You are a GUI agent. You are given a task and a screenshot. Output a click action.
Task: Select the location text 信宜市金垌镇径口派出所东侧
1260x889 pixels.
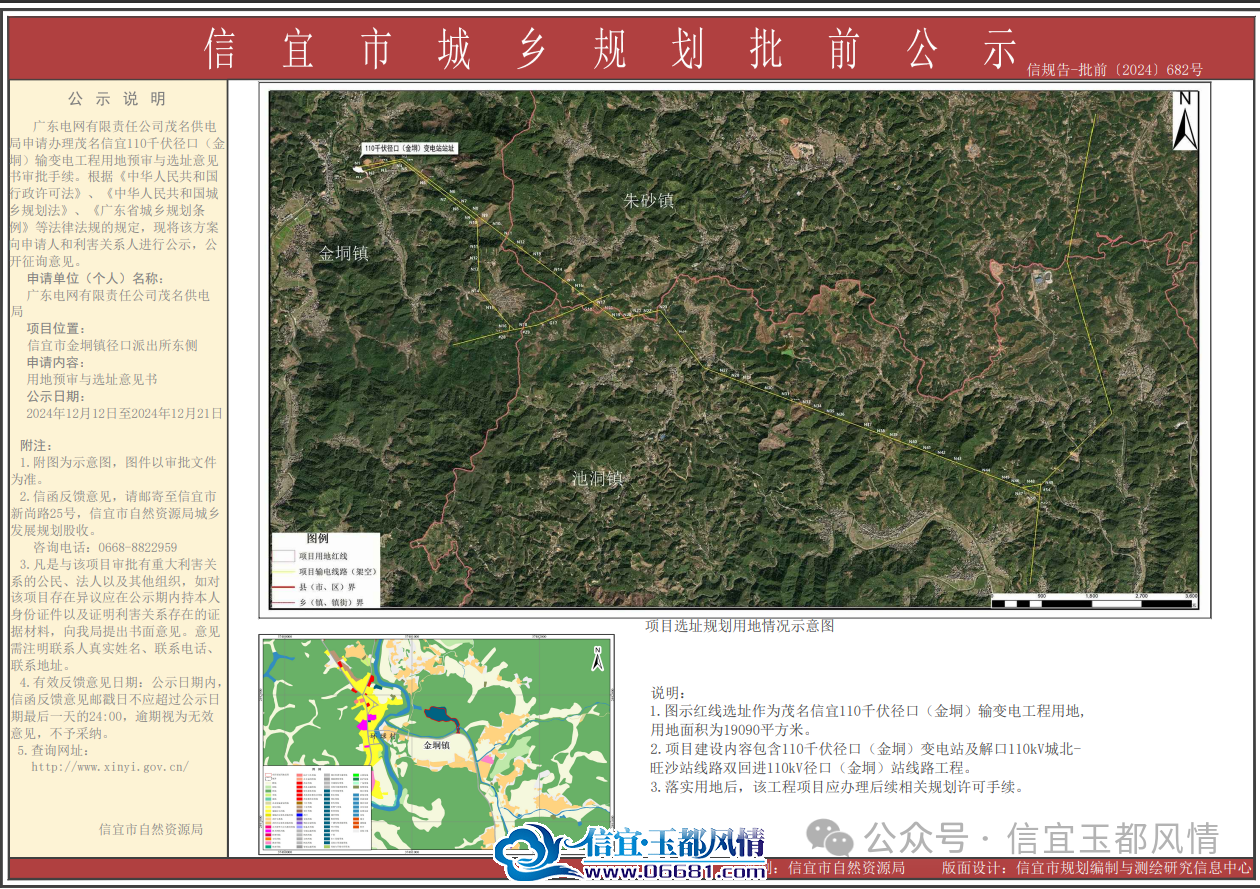click(112, 345)
